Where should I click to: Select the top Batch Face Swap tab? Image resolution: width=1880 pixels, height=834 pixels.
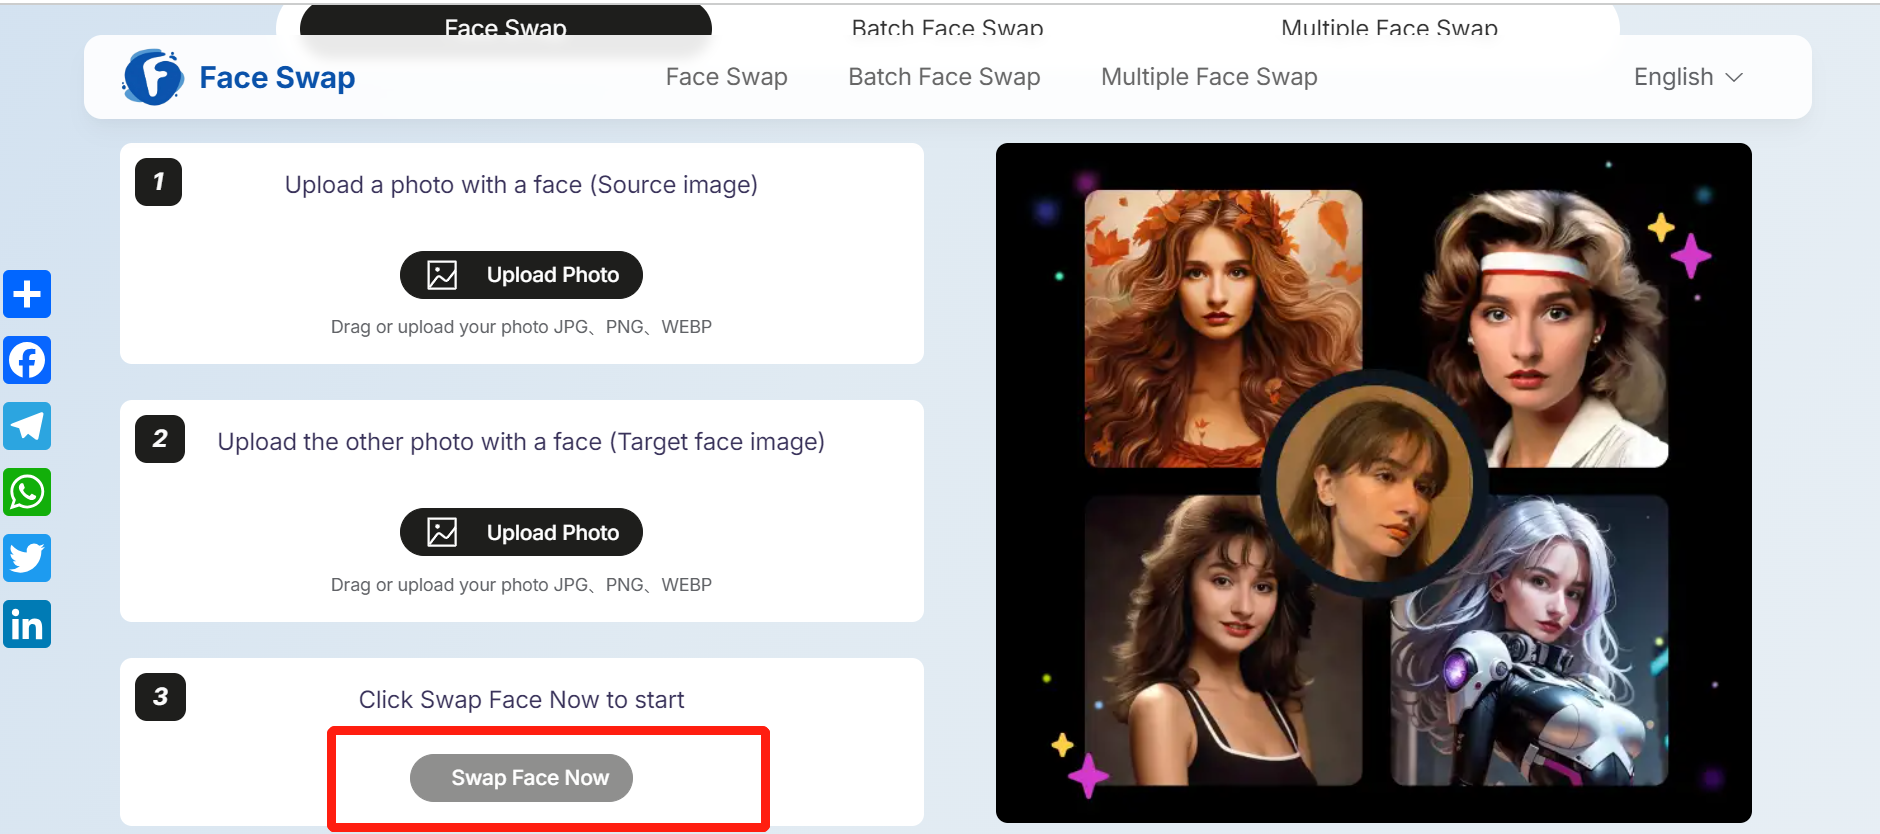coord(947,26)
